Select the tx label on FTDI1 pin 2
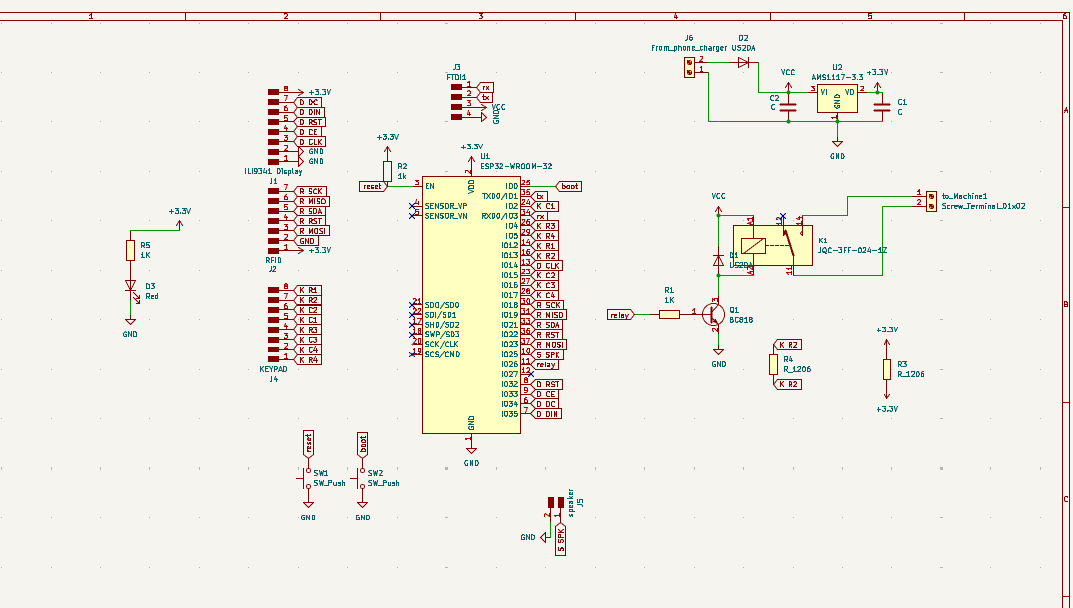The image size is (1073, 608). 485,97
